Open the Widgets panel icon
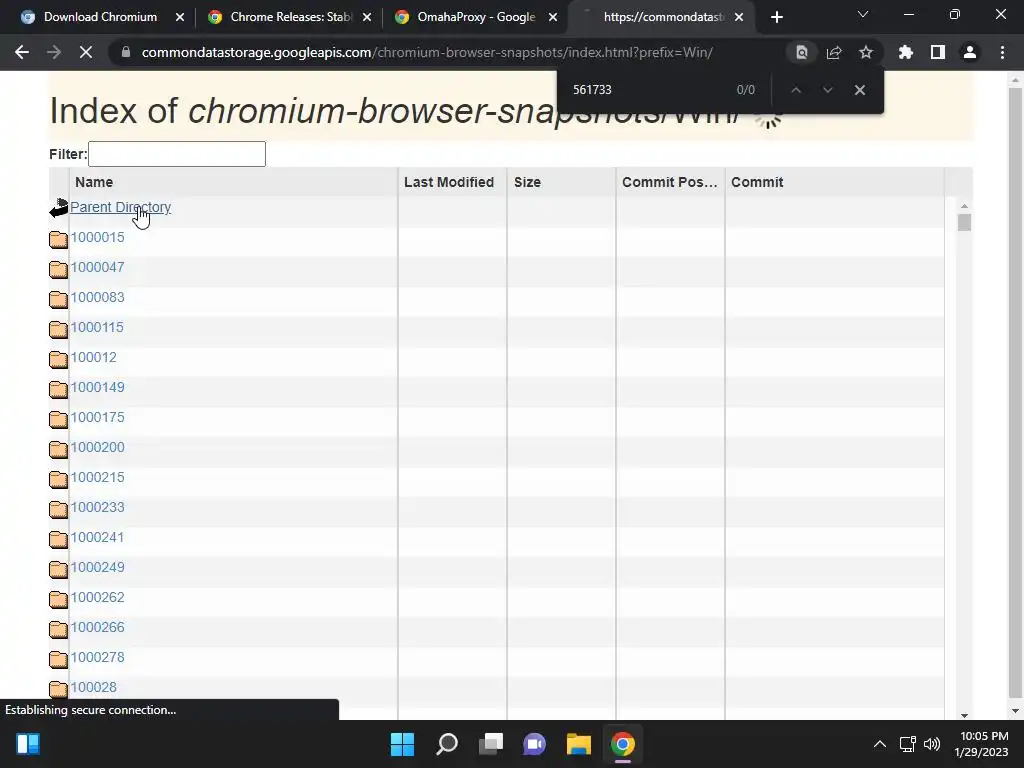1024x768 pixels. coord(28,744)
